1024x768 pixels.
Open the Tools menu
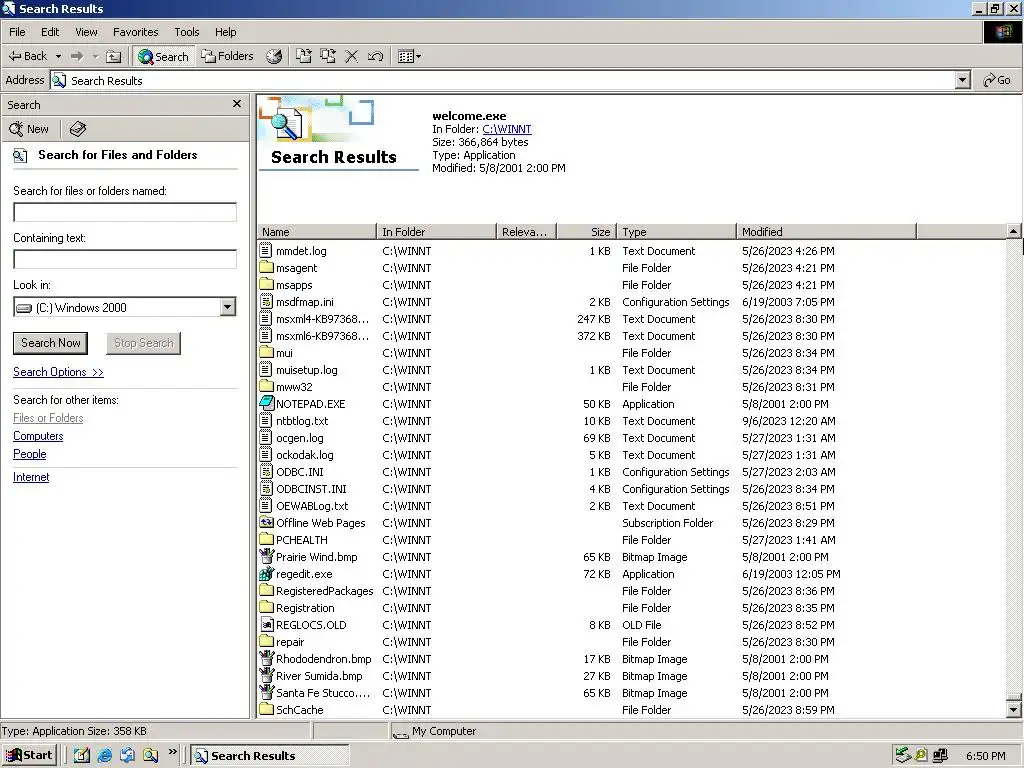(186, 32)
